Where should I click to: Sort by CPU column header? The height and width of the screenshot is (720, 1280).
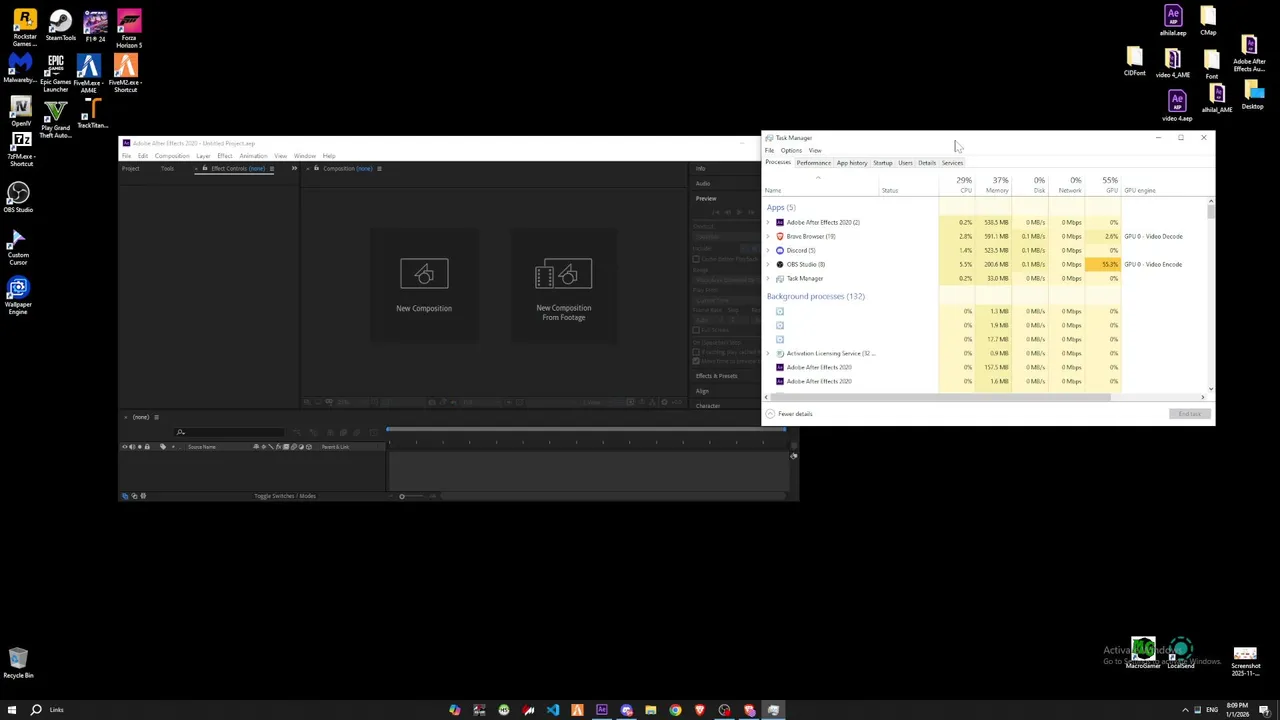point(959,185)
